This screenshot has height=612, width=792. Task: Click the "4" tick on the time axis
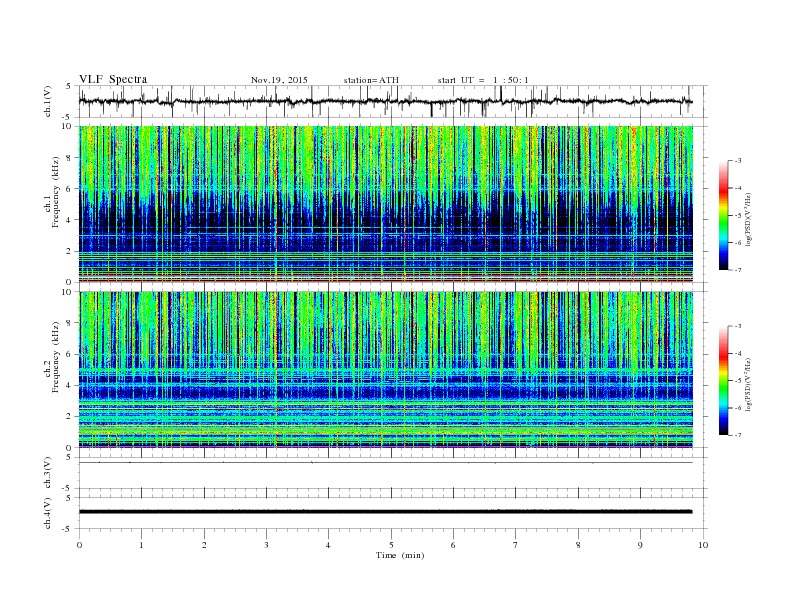[x=328, y=545]
